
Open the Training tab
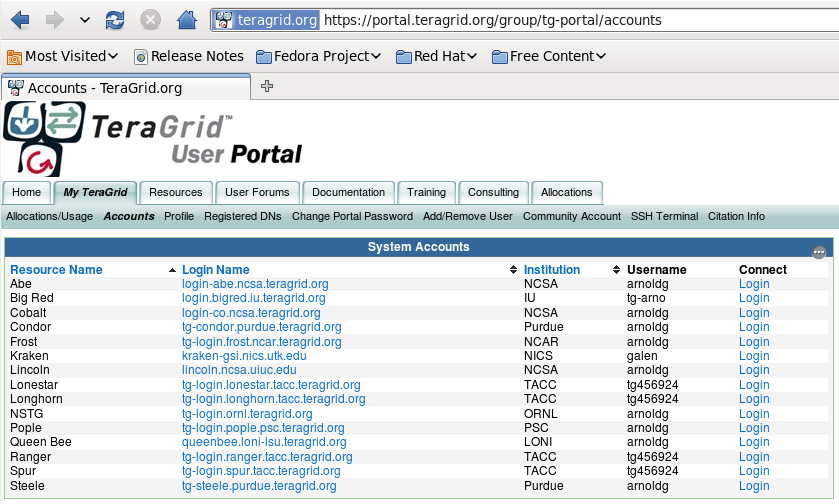pos(426,193)
